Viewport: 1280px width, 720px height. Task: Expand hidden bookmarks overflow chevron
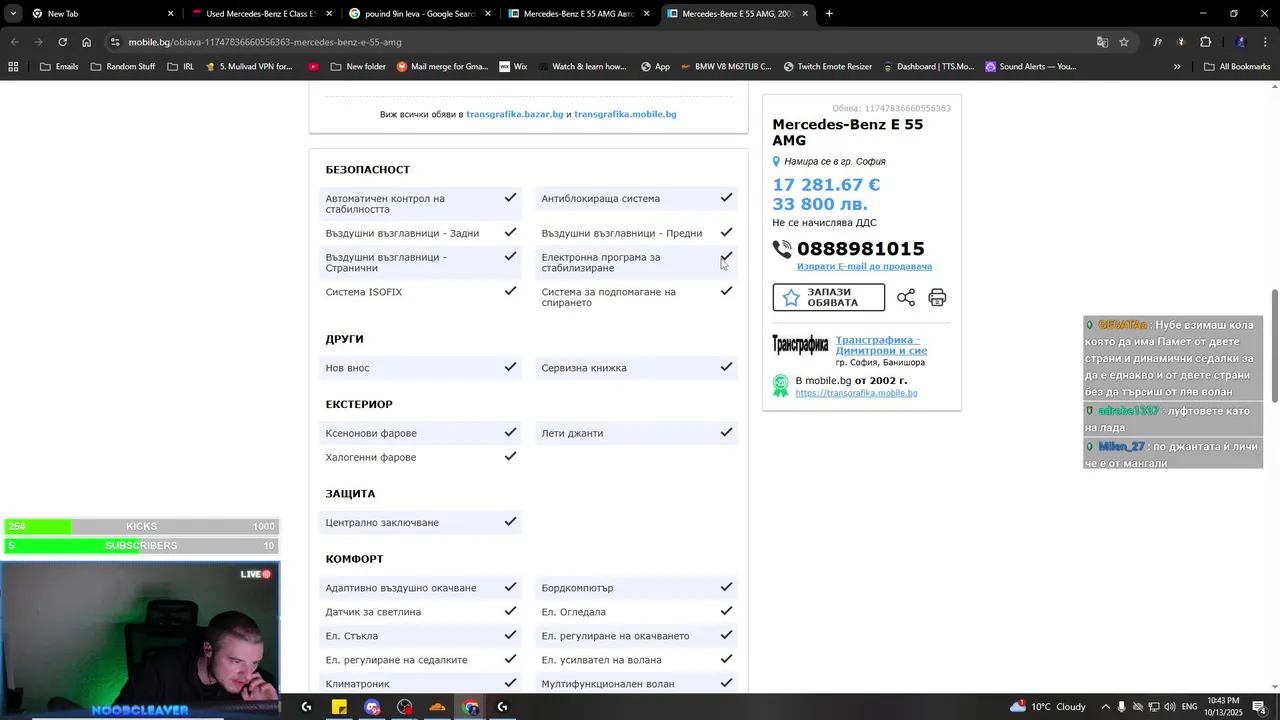[1177, 67]
